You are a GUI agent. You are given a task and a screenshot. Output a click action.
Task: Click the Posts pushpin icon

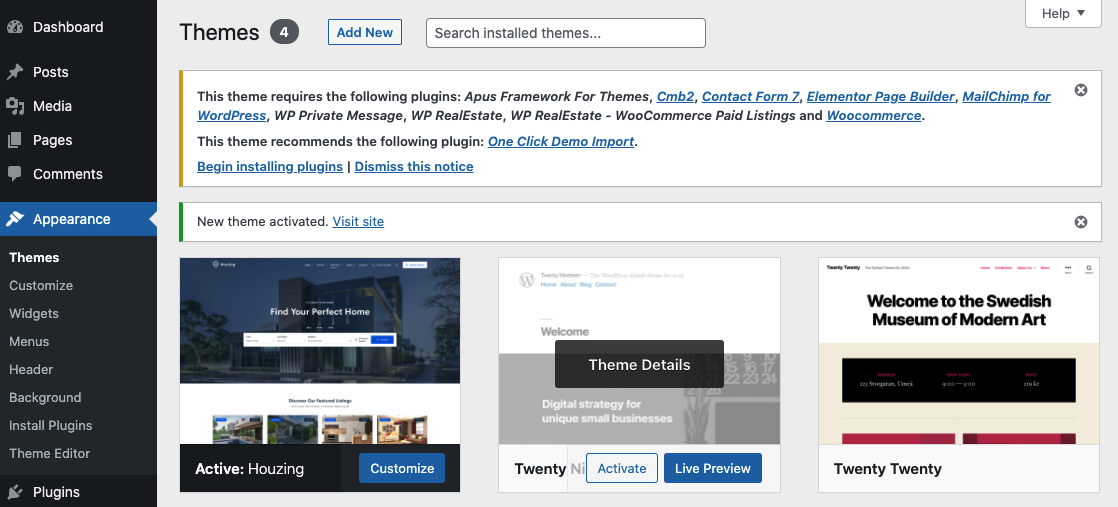pyautogui.click(x=15, y=72)
